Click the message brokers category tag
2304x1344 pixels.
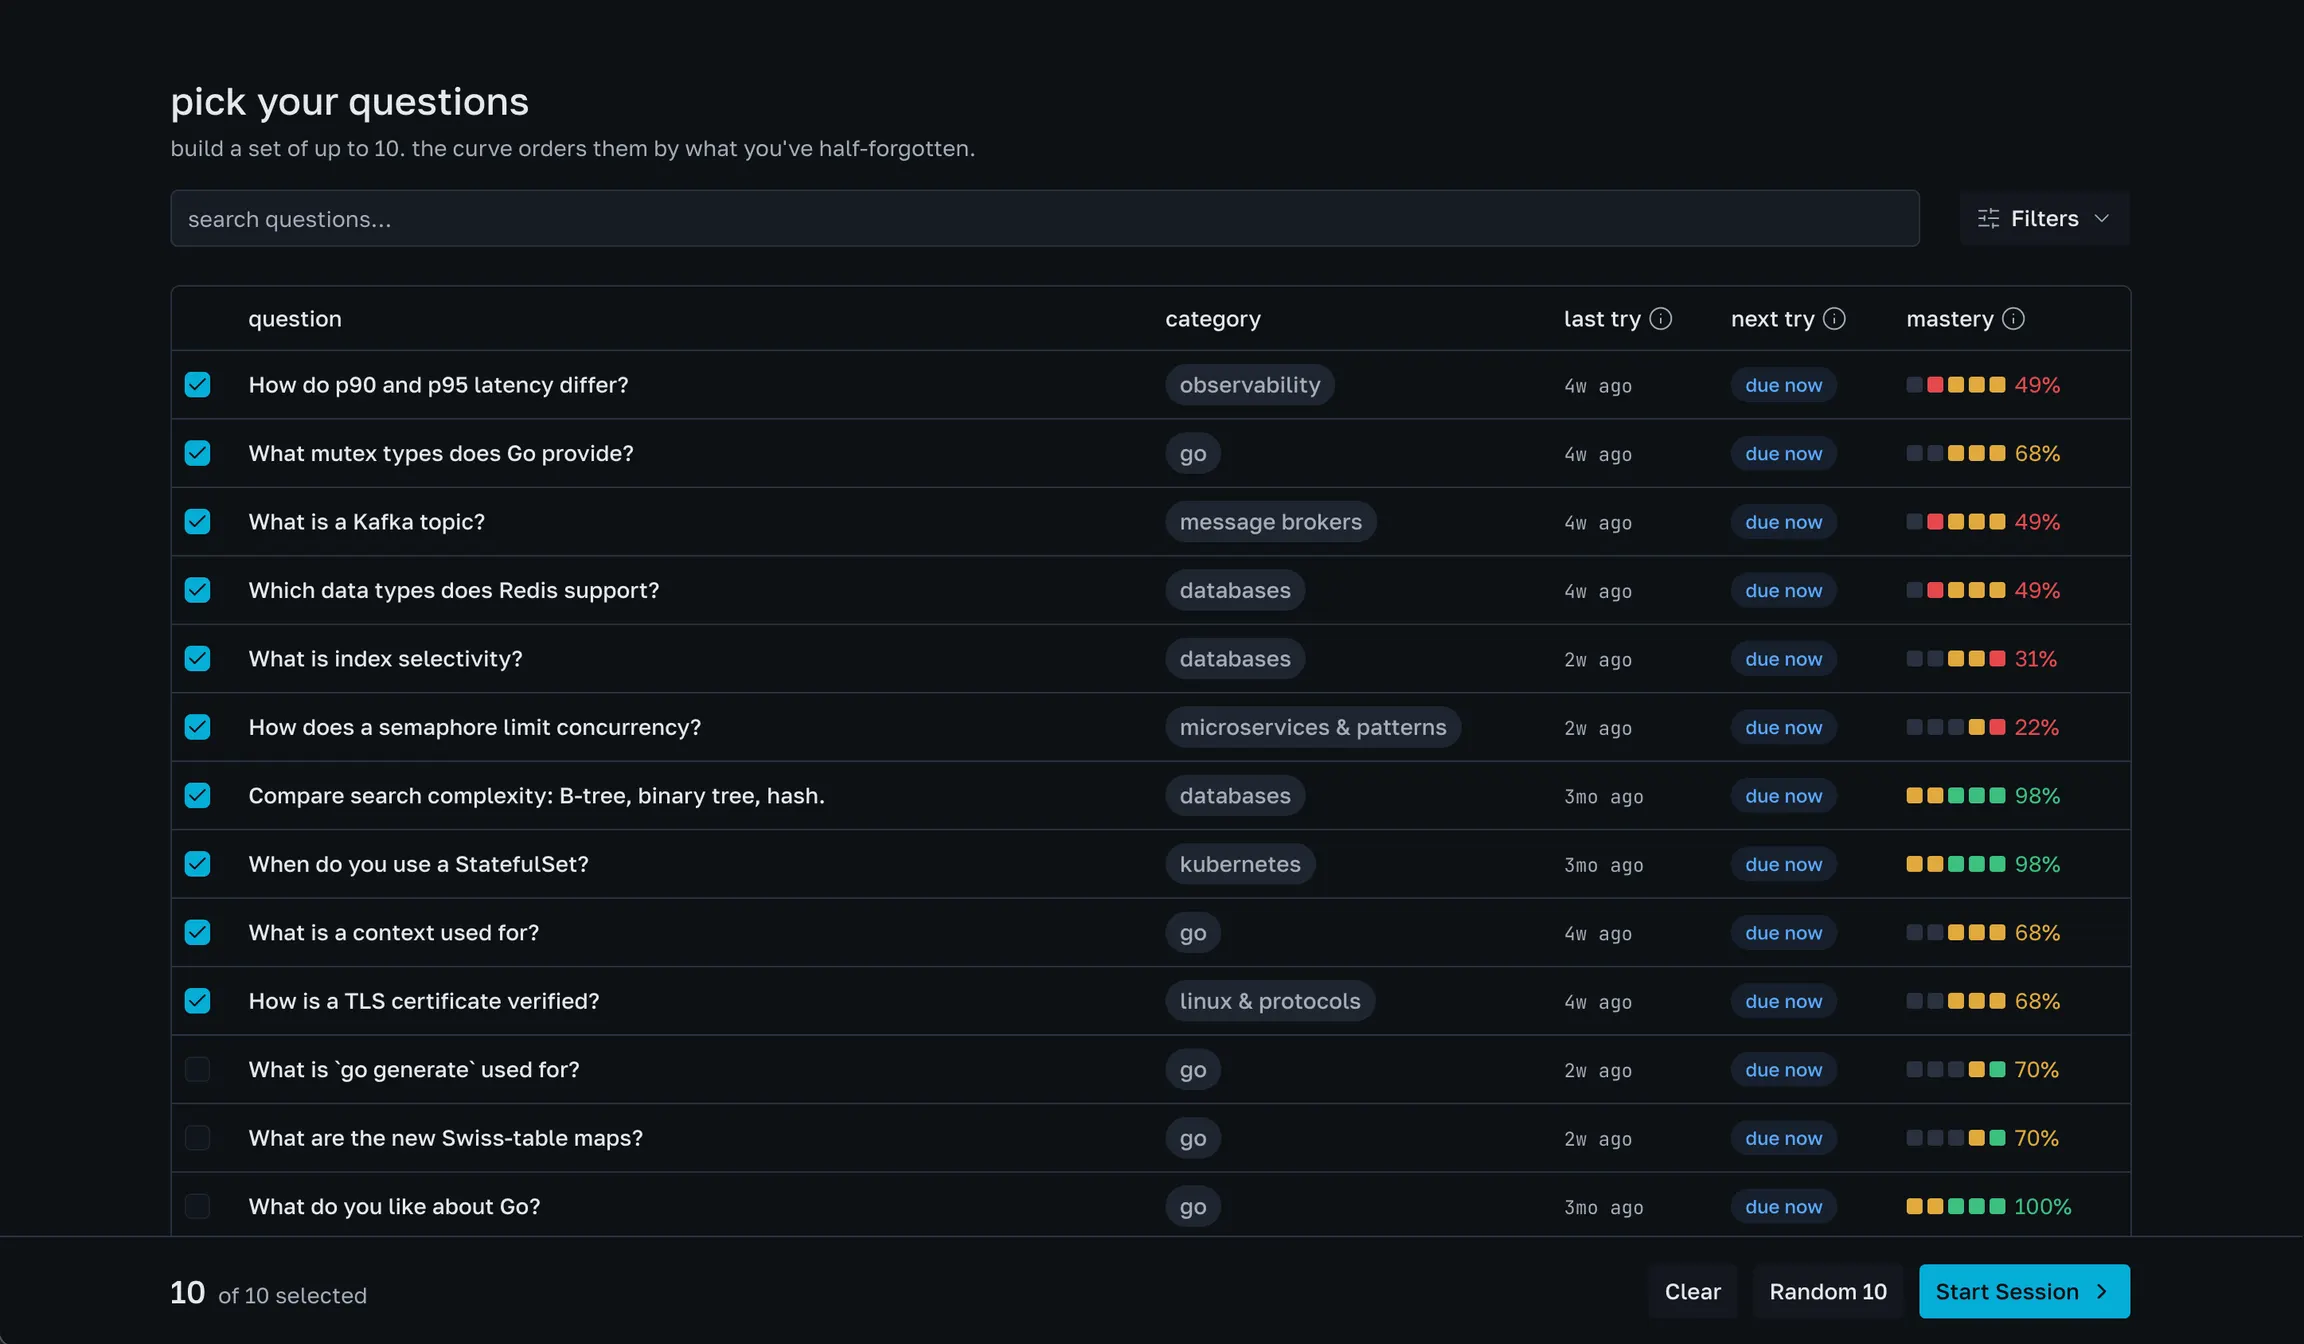[x=1270, y=522]
